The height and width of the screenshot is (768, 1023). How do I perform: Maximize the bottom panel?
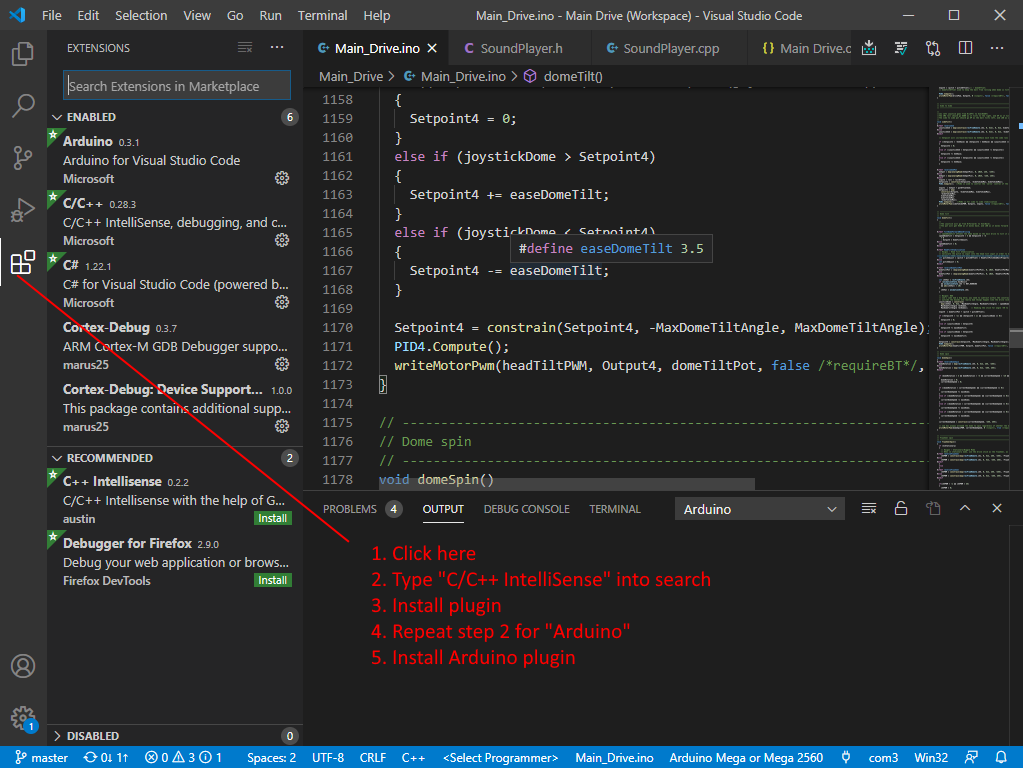coord(965,508)
